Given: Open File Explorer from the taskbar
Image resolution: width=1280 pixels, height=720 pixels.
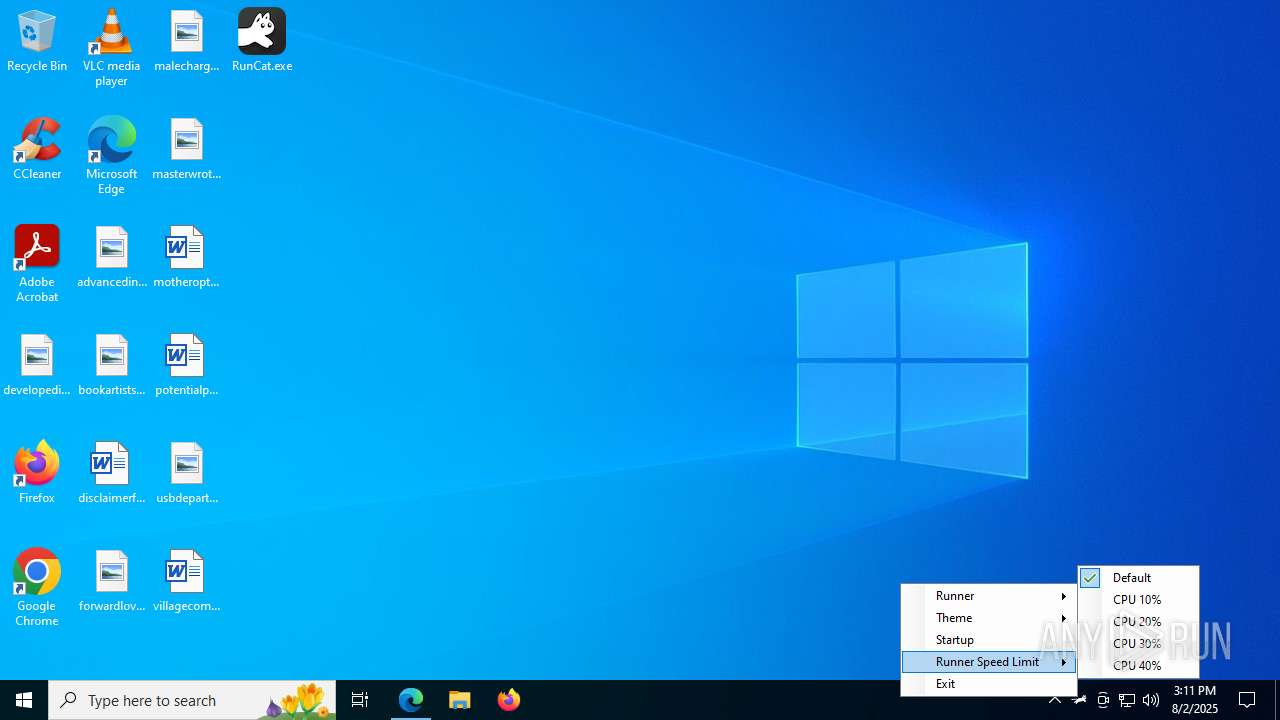Looking at the screenshot, I should [x=460, y=700].
